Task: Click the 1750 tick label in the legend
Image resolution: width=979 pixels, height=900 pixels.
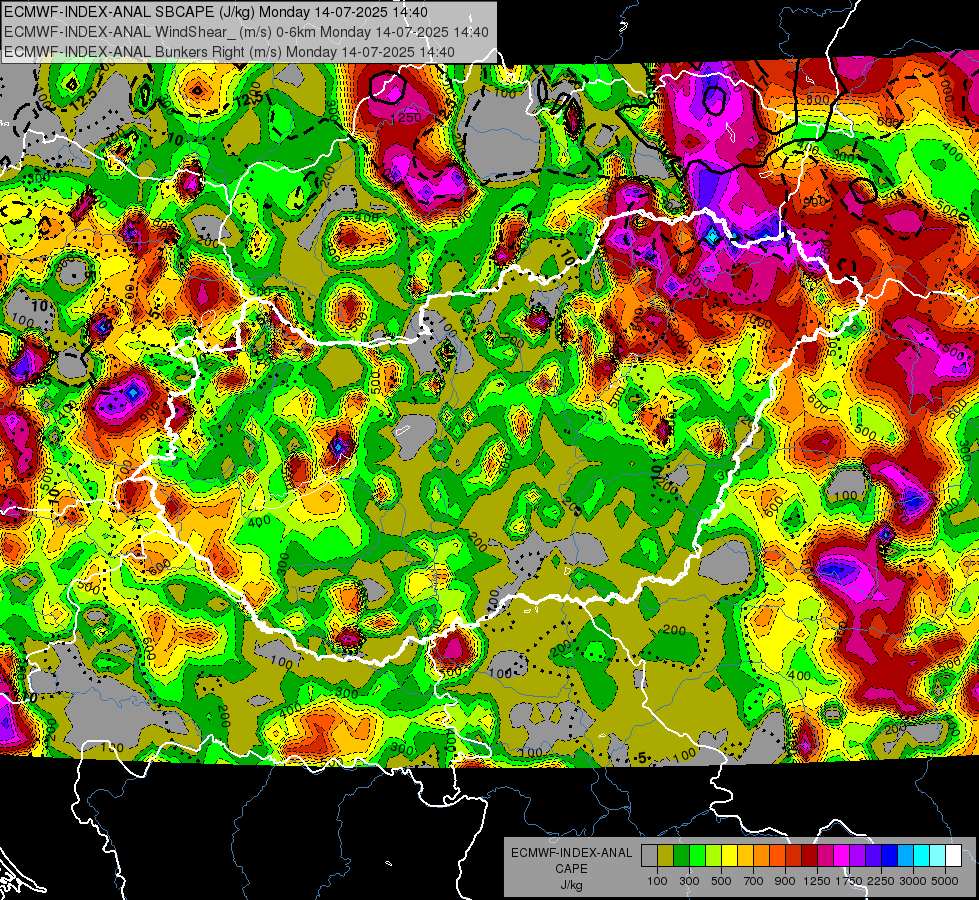Action: (x=849, y=881)
